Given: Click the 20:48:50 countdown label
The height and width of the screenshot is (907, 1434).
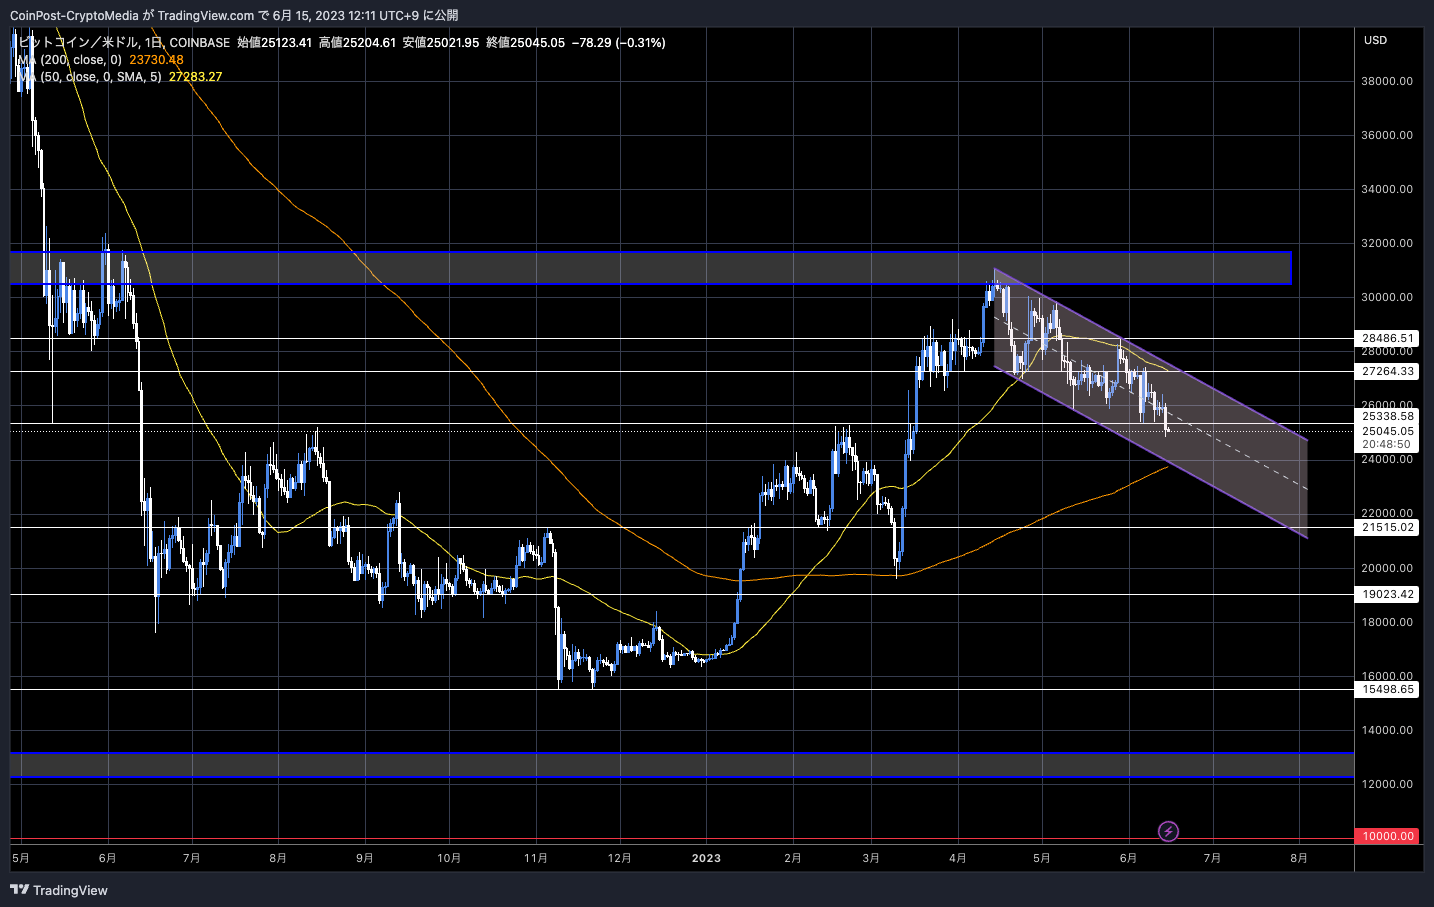Looking at the screenshot, I should [1386, 444].
